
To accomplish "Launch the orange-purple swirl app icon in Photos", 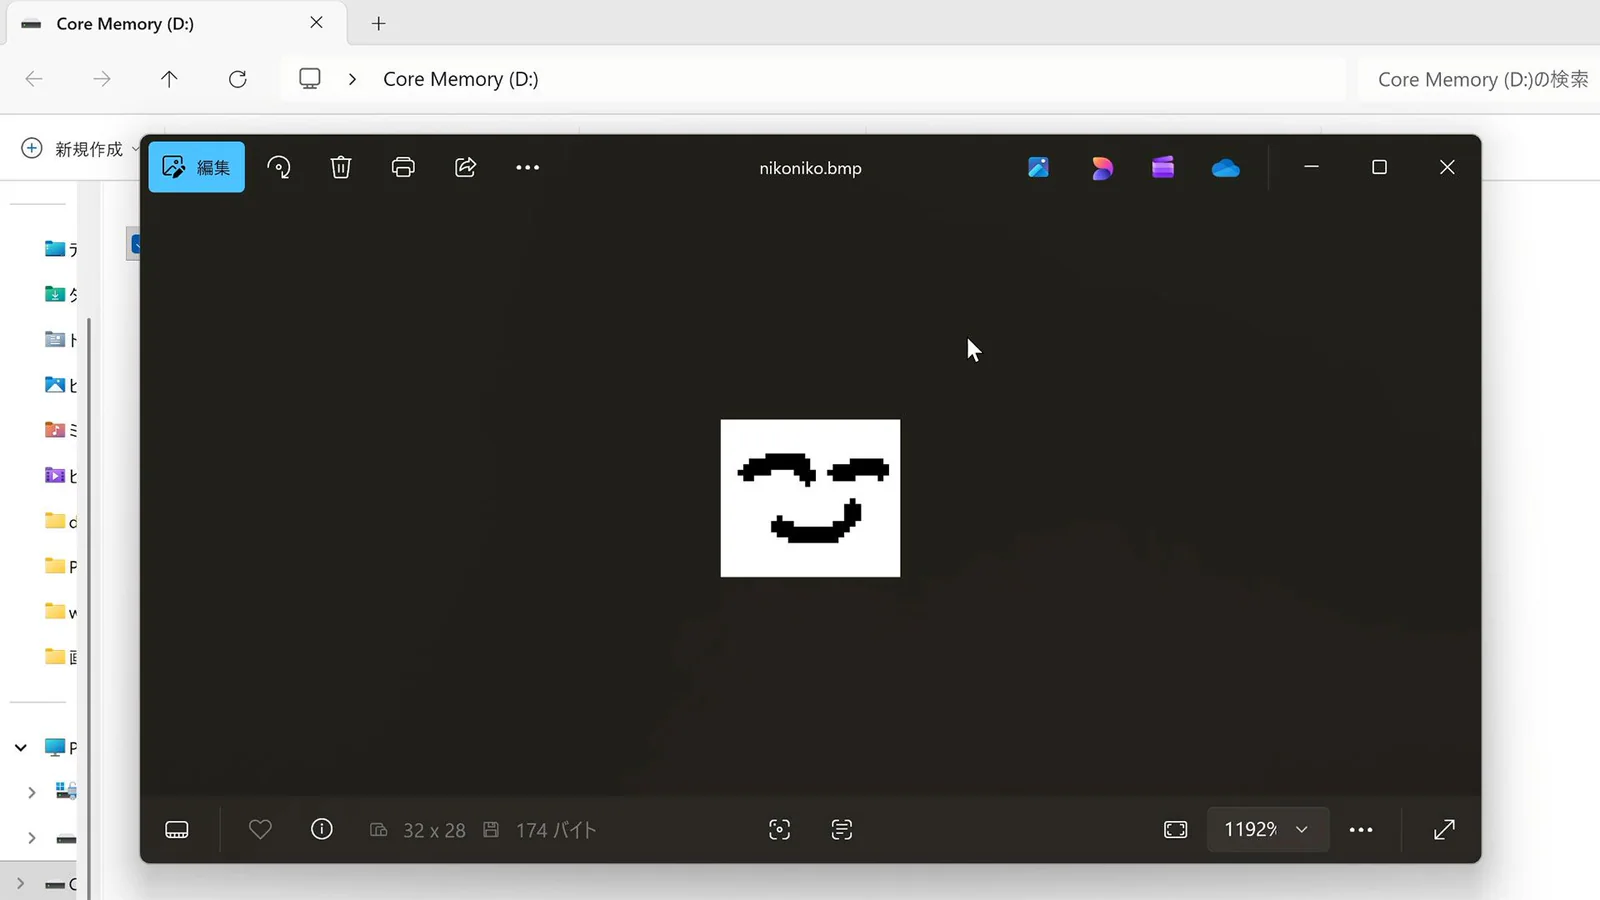I will coord(1102,168).
